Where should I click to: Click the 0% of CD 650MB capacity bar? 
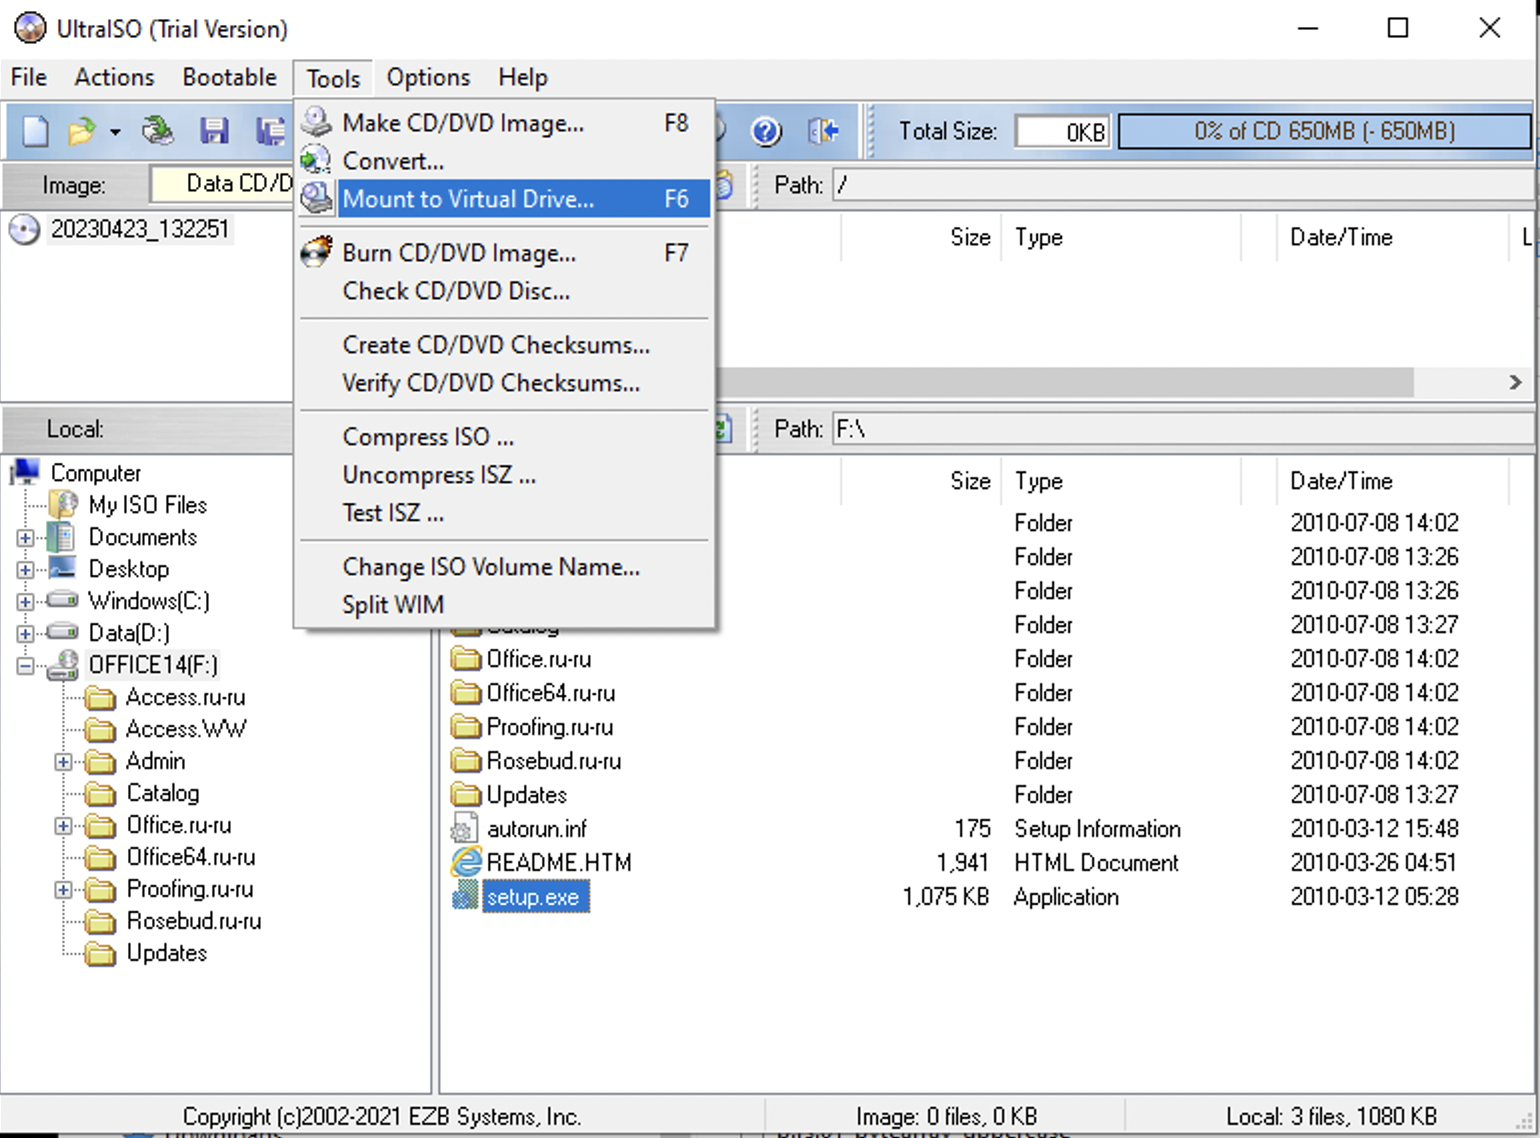point(1323,131)
